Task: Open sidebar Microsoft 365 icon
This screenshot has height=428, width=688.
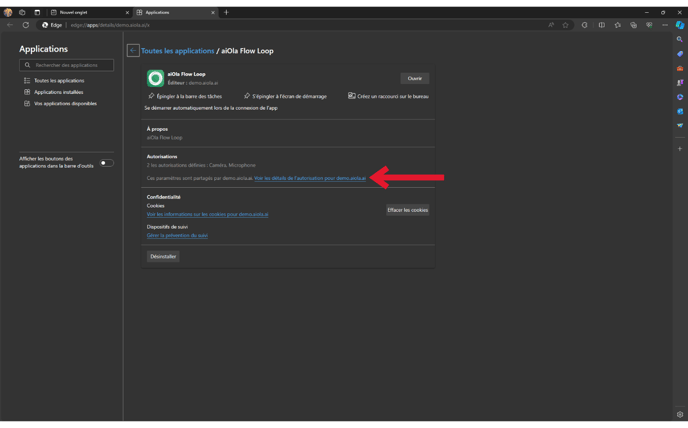Action: point(680,97)
